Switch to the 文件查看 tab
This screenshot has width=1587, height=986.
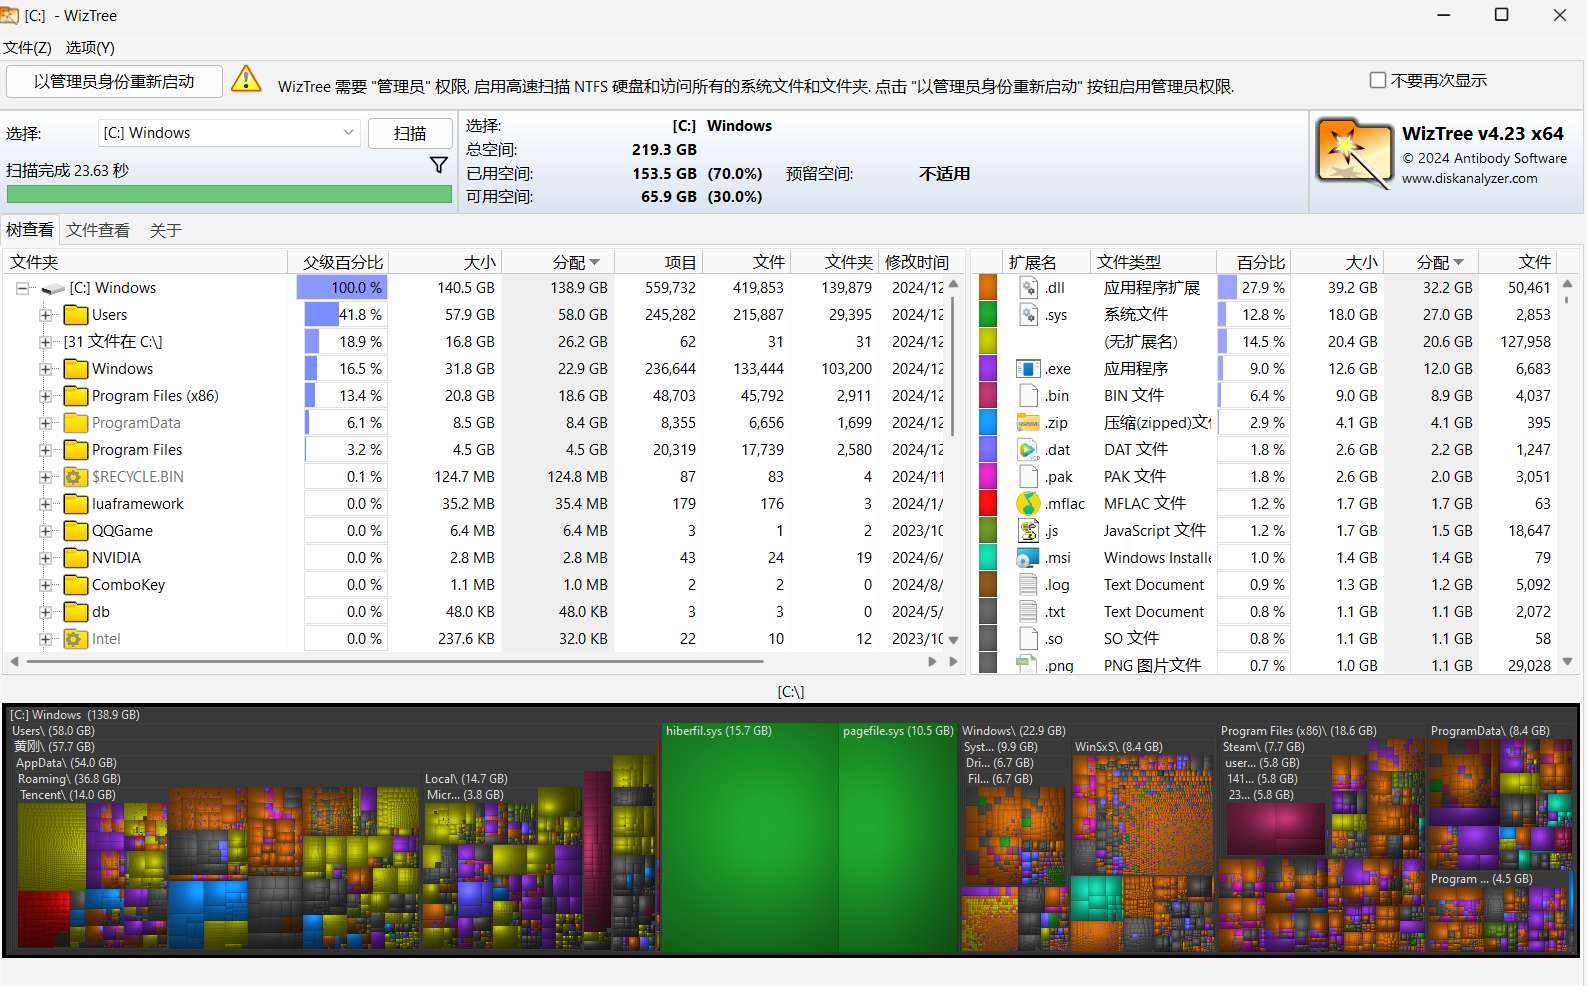pos(98,230)
